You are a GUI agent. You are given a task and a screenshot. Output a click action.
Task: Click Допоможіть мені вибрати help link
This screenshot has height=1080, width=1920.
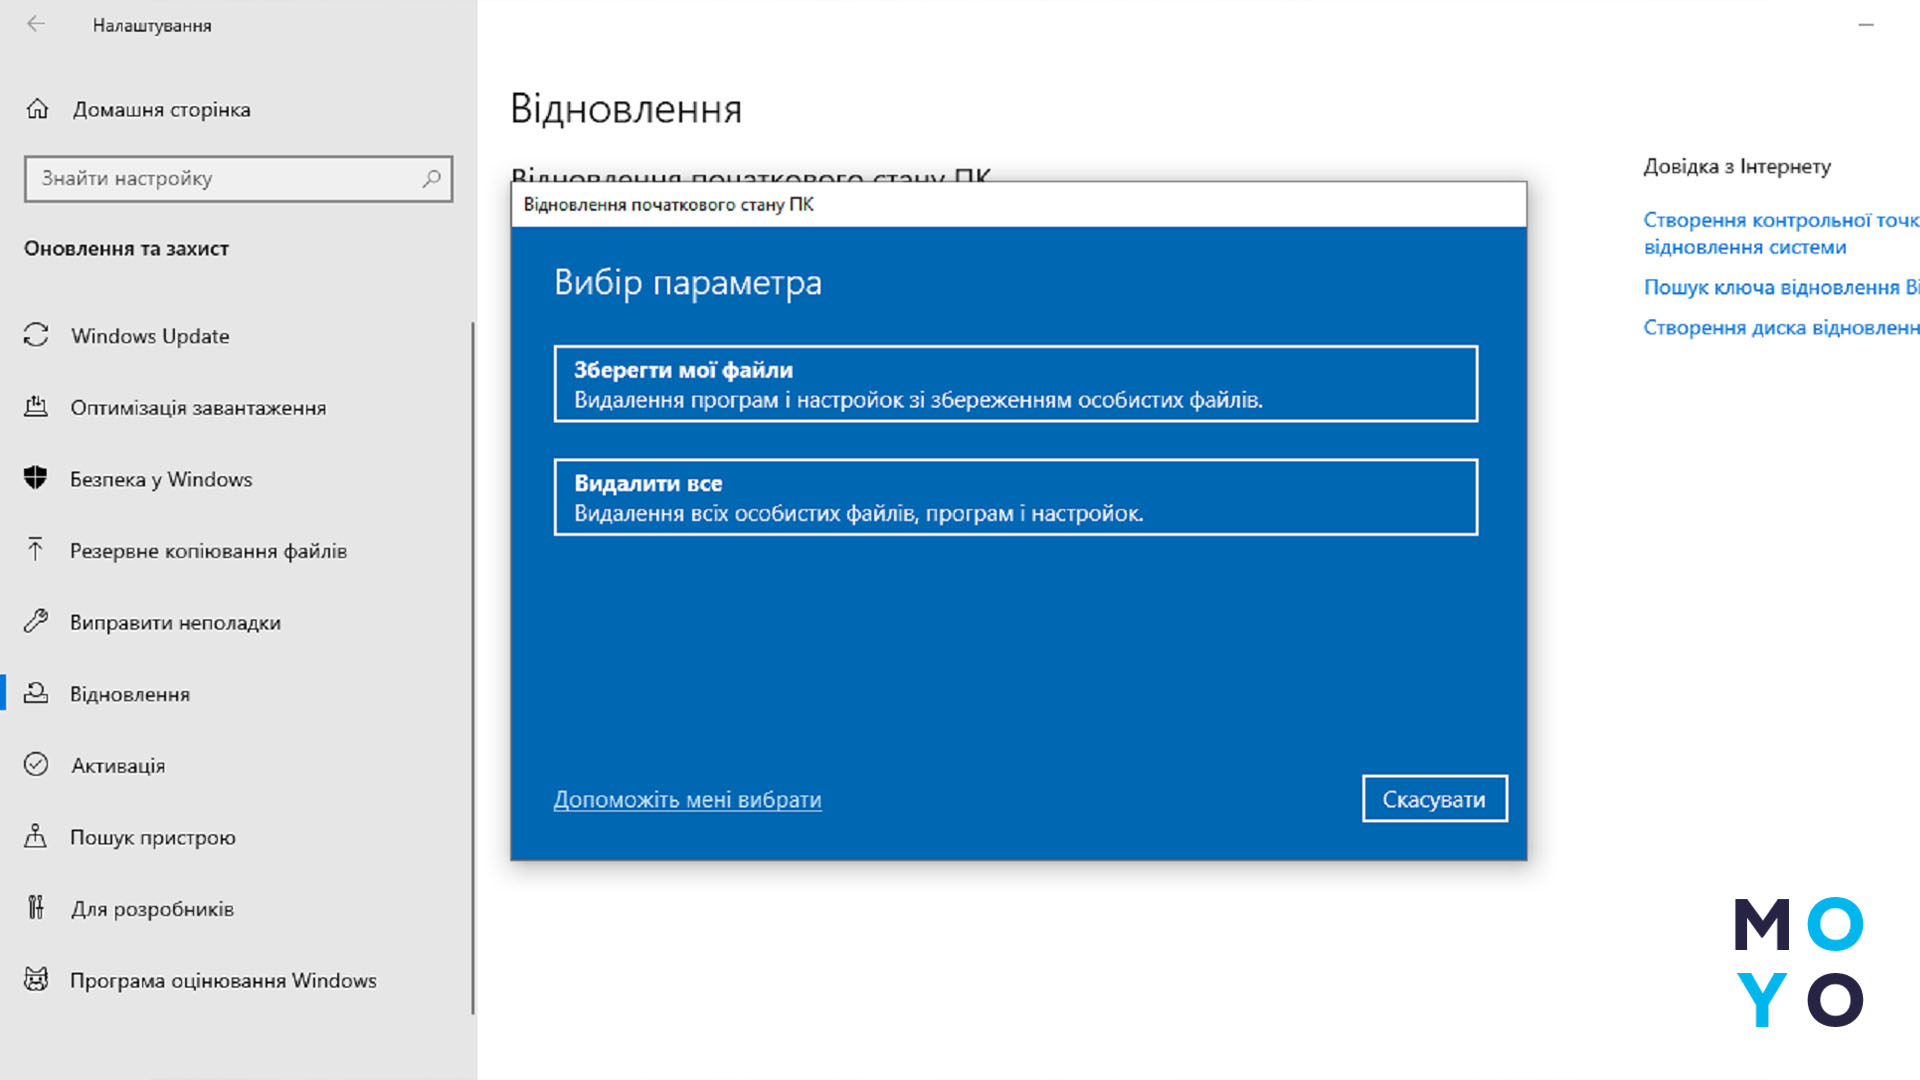point(687,799)
